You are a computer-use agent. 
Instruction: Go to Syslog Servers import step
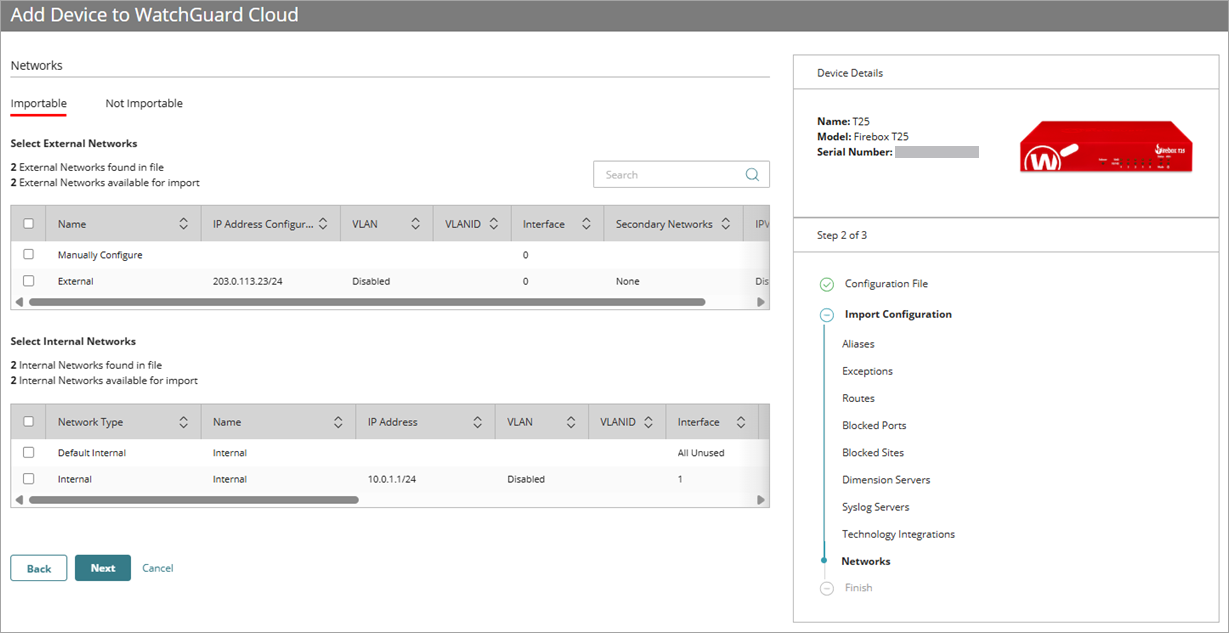[876, 507]
